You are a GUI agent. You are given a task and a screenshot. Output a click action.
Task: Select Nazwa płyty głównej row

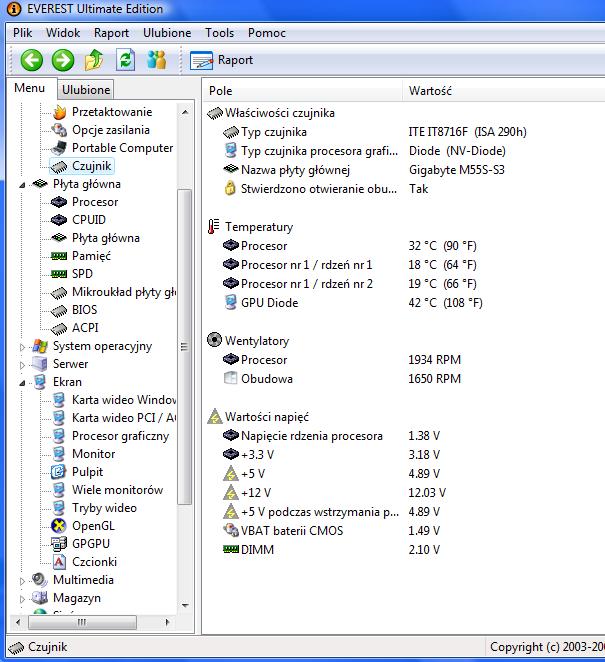point(364,170)
